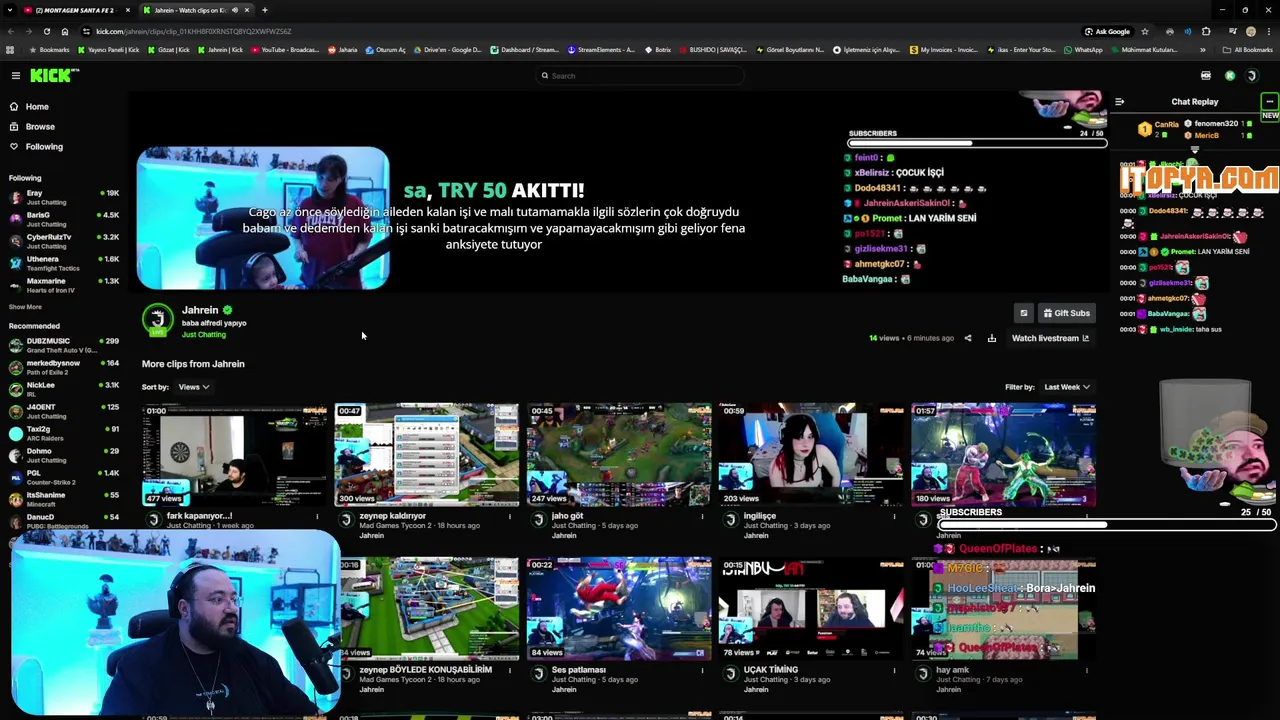1280x720 pixels.
Task: Open Jahrein channel name link
Action: tap(200, 310)
